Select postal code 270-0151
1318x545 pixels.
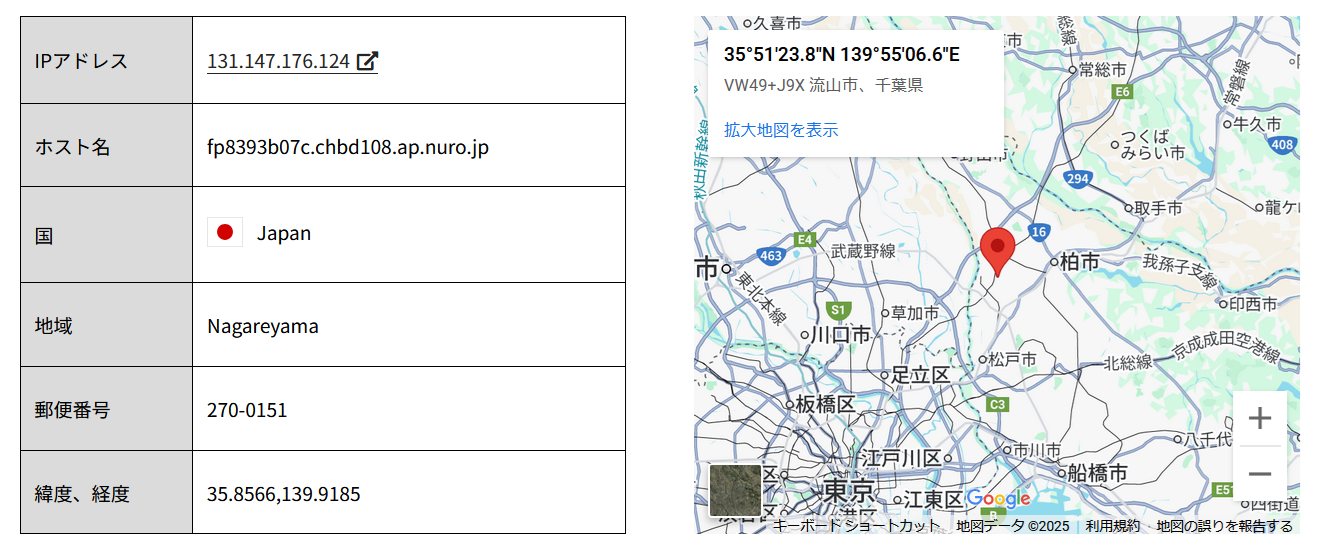tap(247, 410)
